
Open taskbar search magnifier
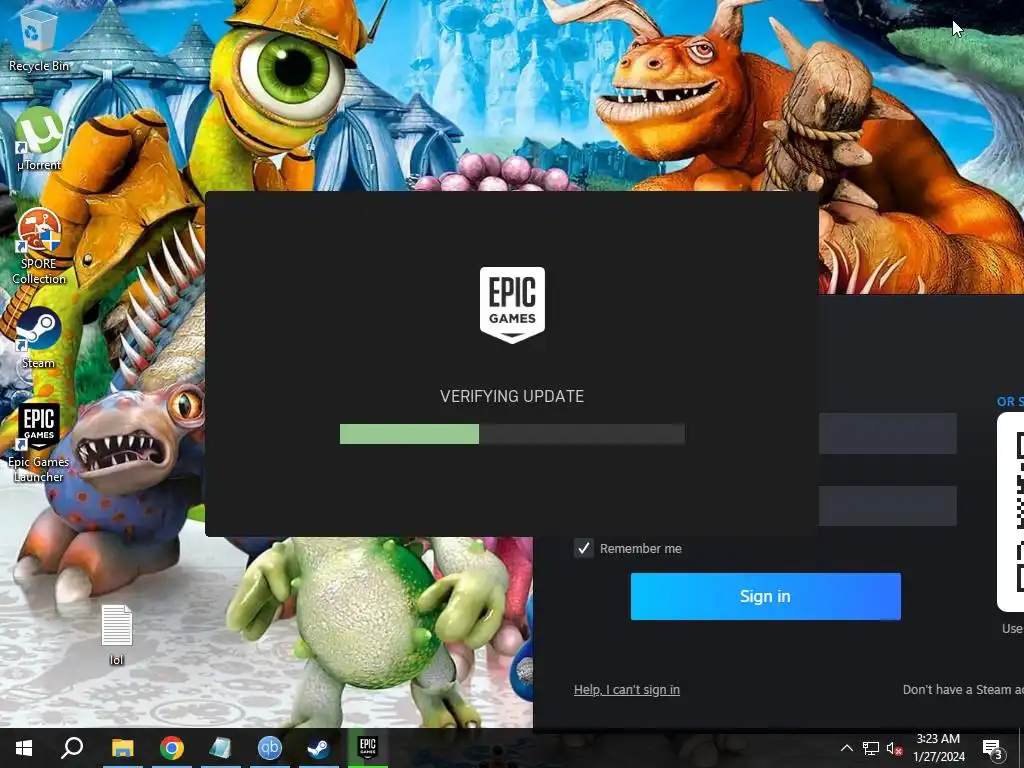[72, 748]
